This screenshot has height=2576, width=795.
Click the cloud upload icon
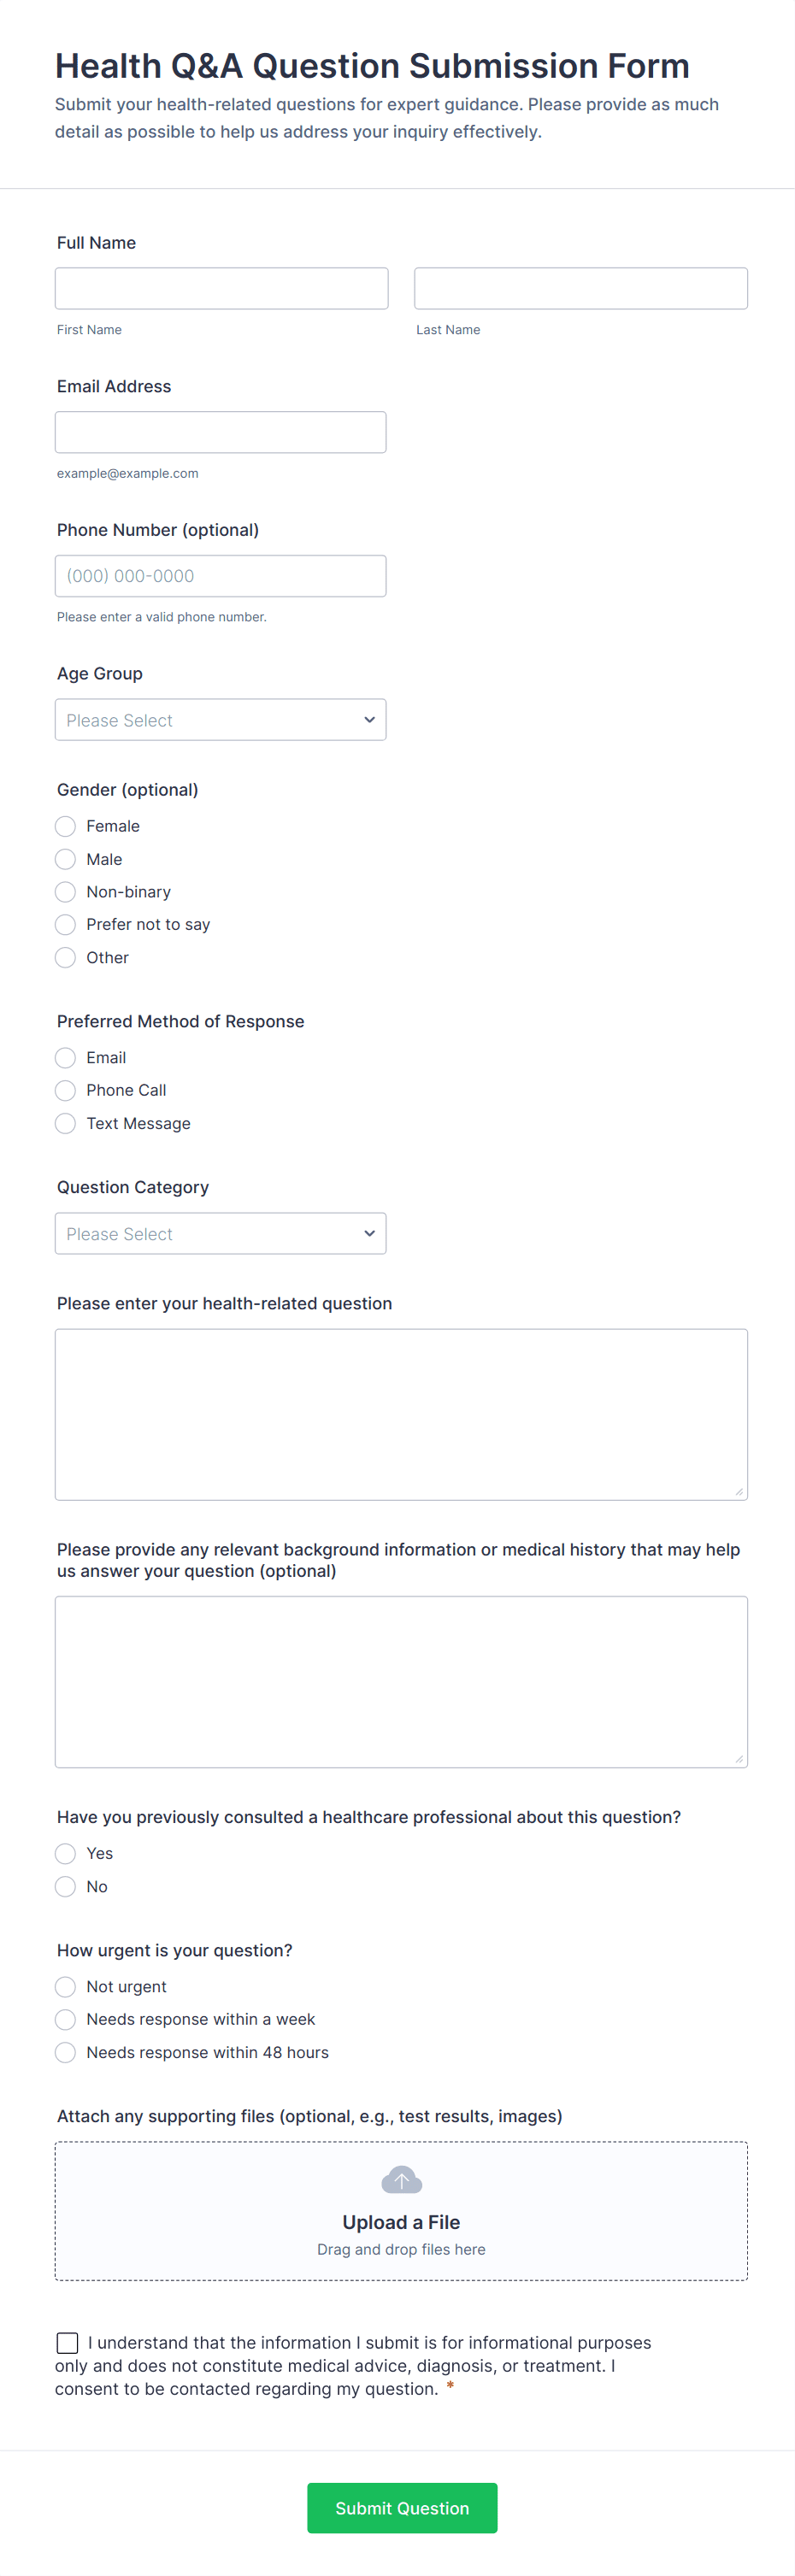(401, 2180)
